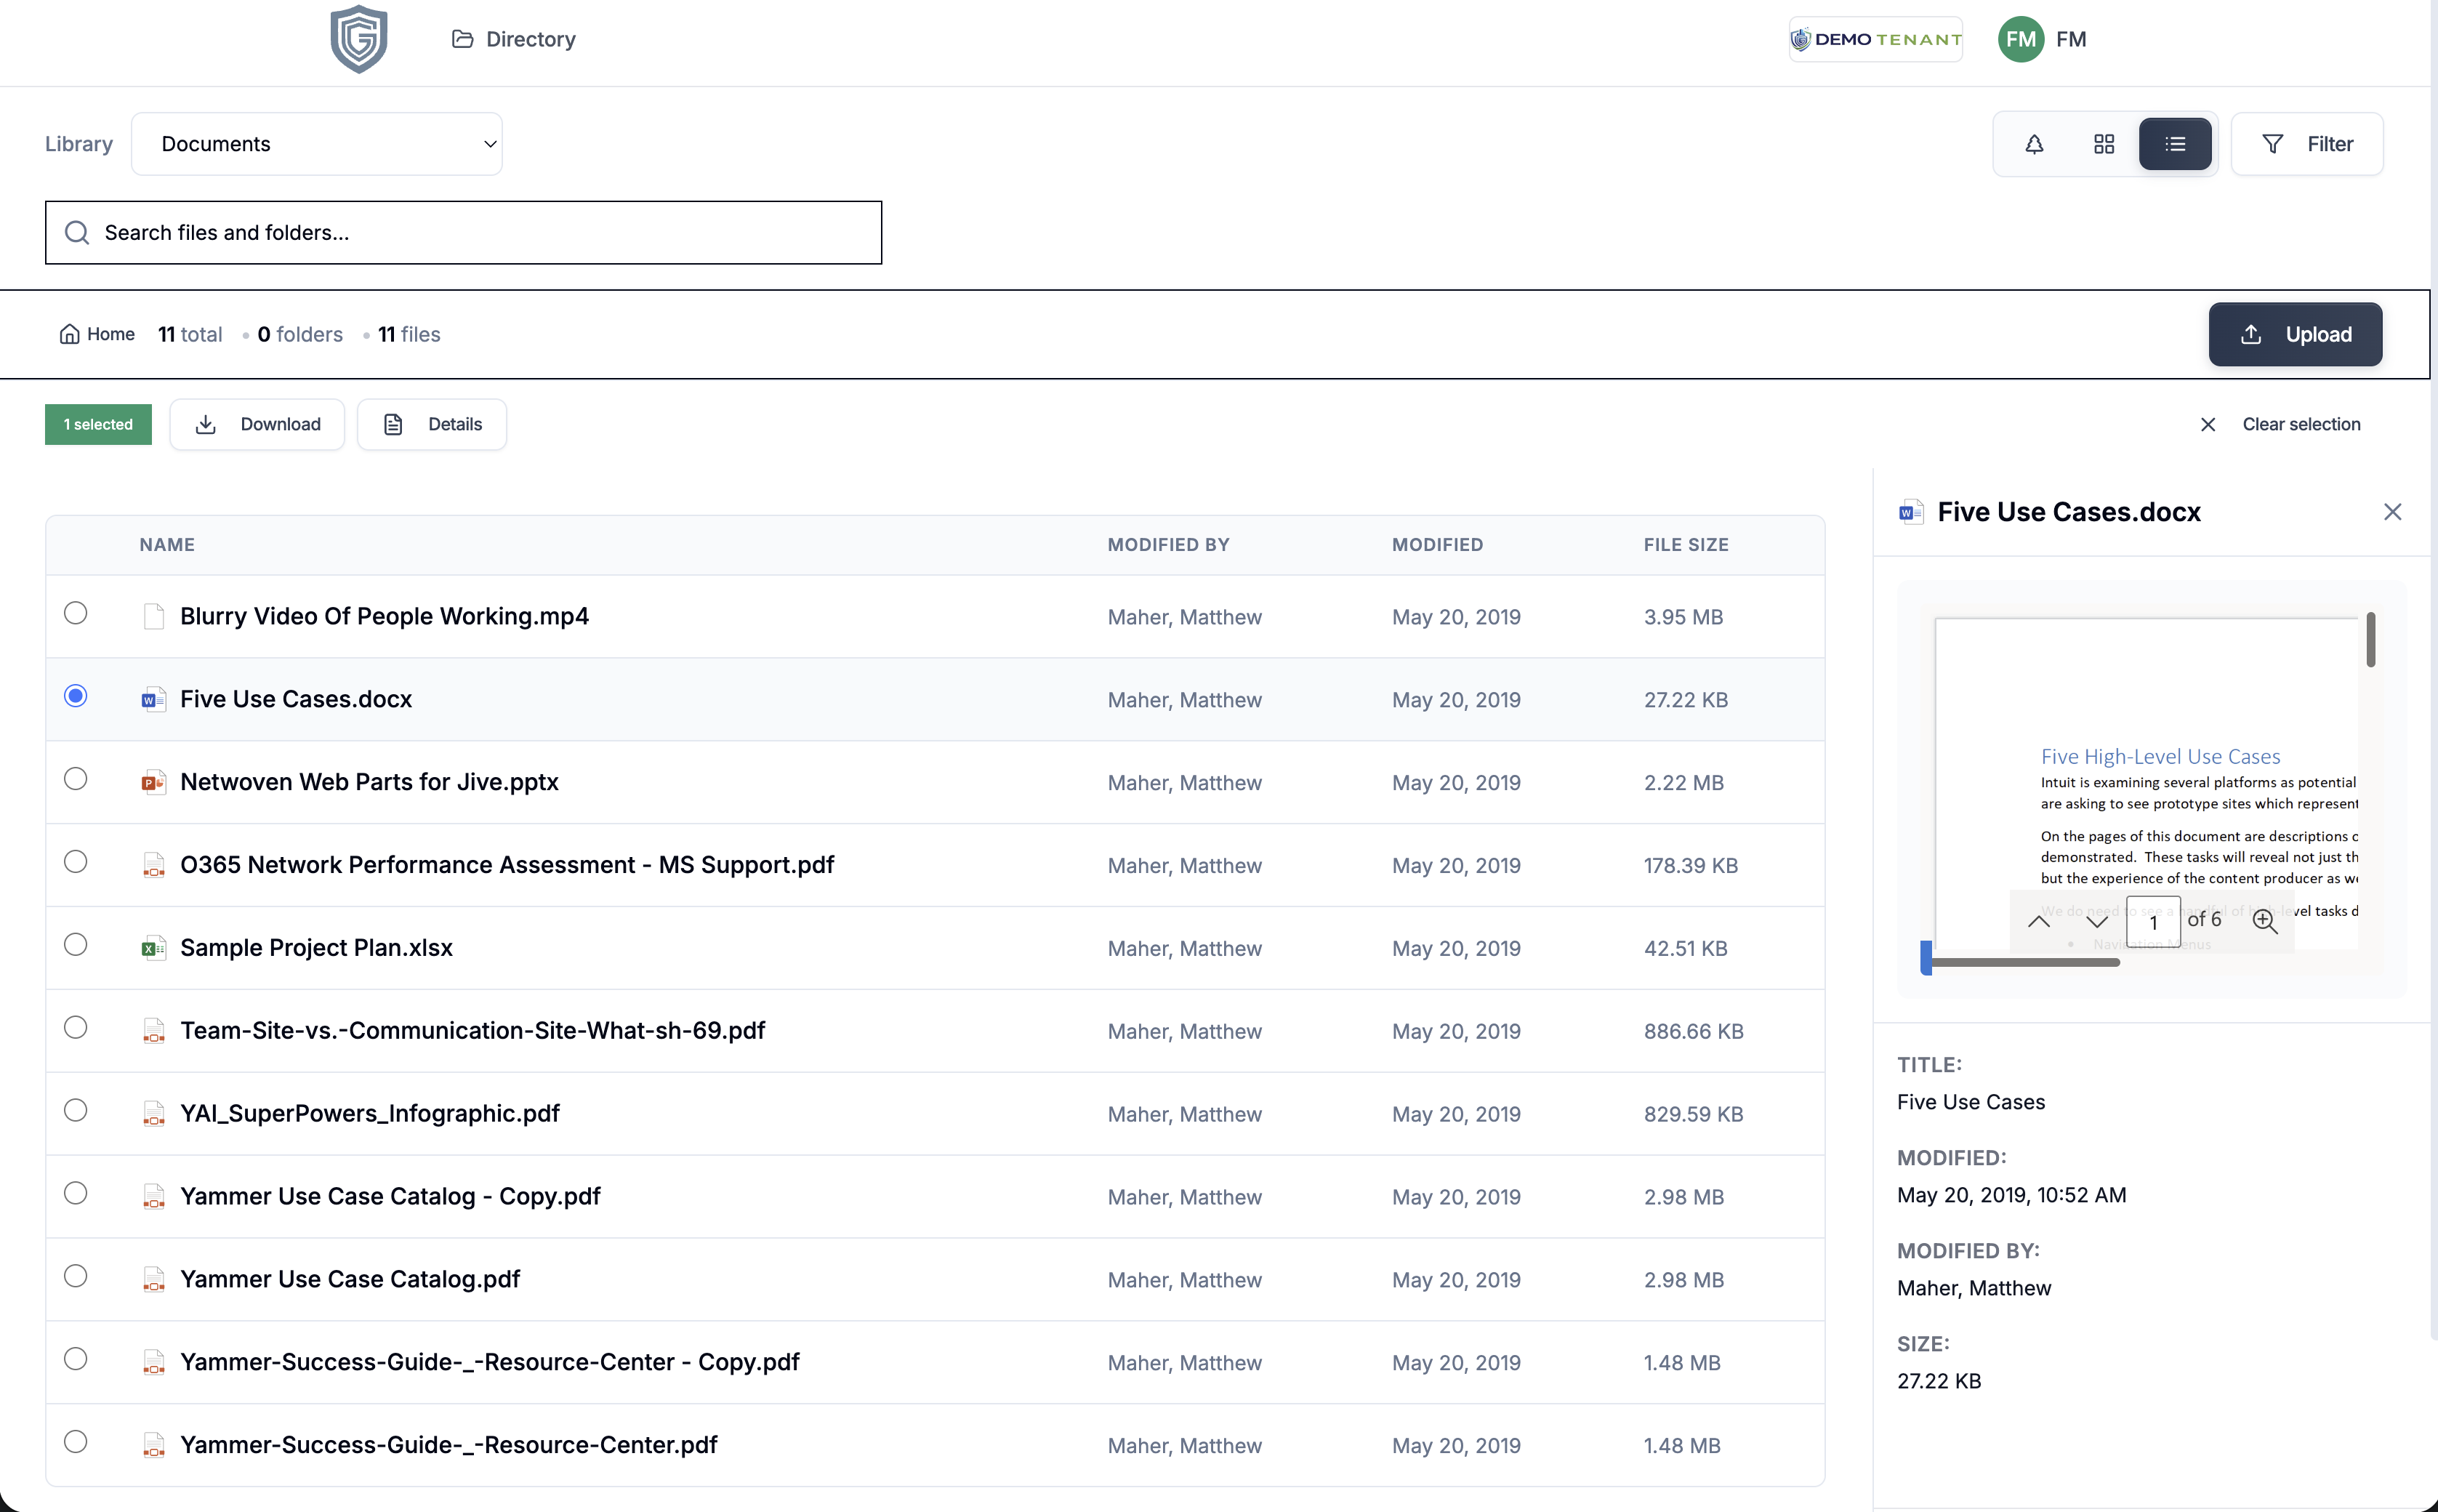Image resolution: width=2438 pixels, height=1512 pixels.
Task: Open the Filter panel
Action: (2307, 144)
